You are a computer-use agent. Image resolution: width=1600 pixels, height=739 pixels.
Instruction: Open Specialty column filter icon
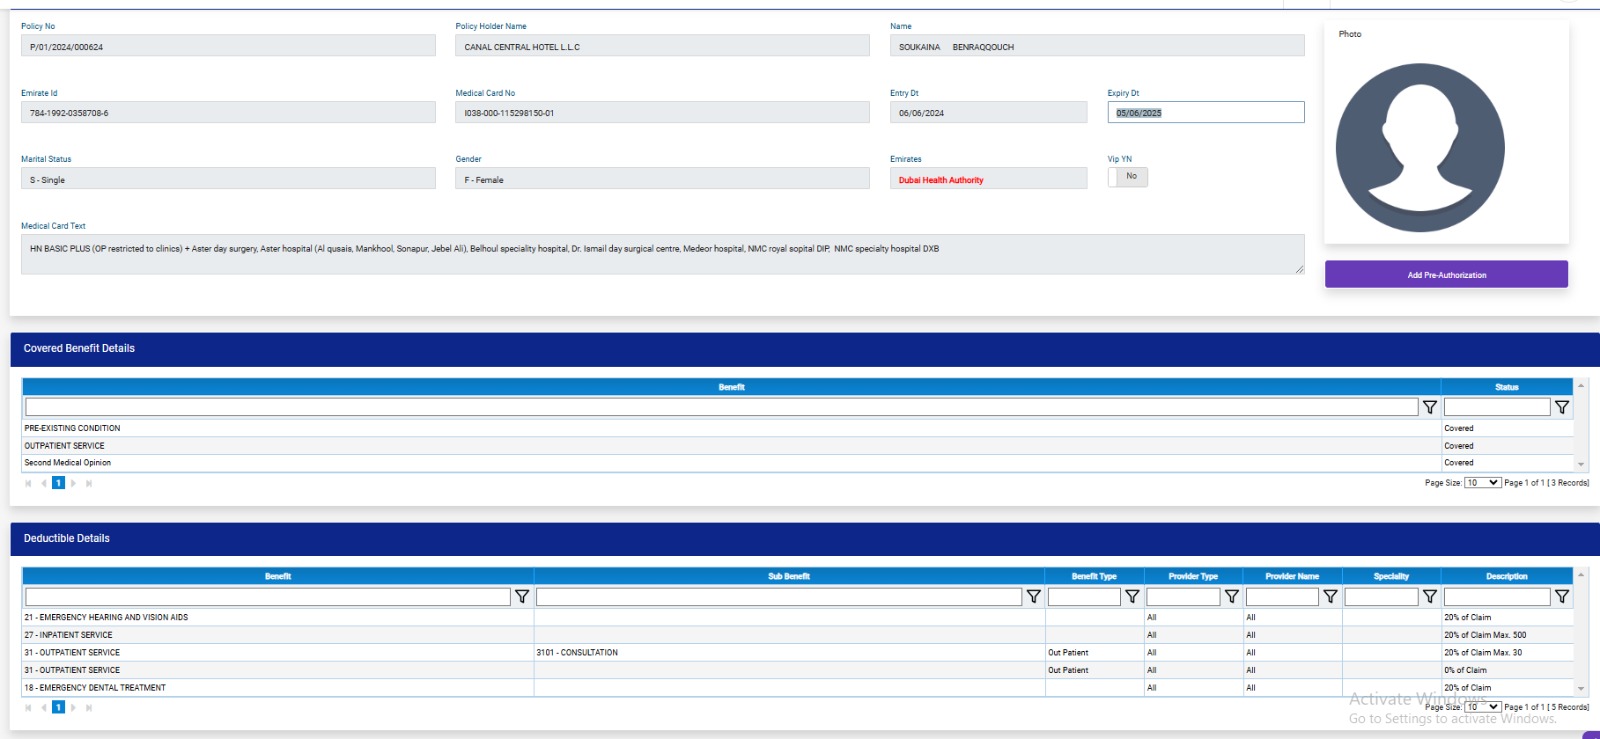(1429, 596)
